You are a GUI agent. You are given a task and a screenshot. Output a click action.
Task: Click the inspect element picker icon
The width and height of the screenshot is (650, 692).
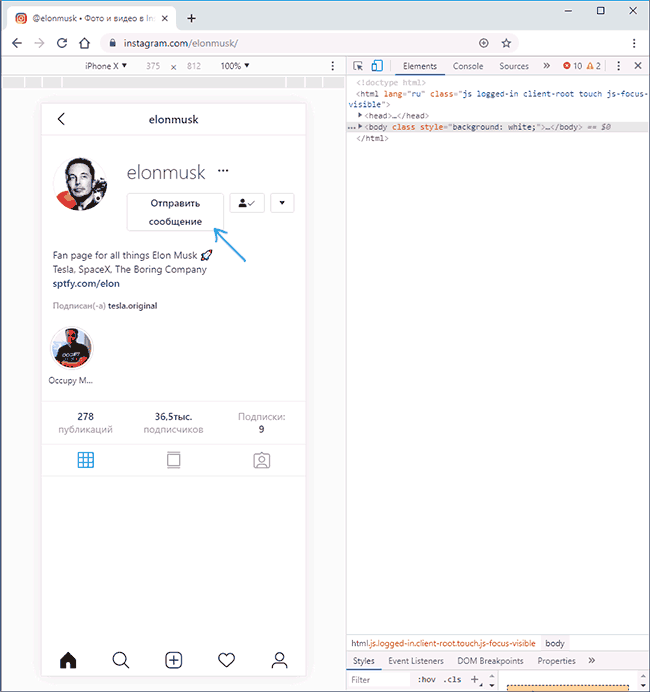pyautogui.click(x=359, y=66)
